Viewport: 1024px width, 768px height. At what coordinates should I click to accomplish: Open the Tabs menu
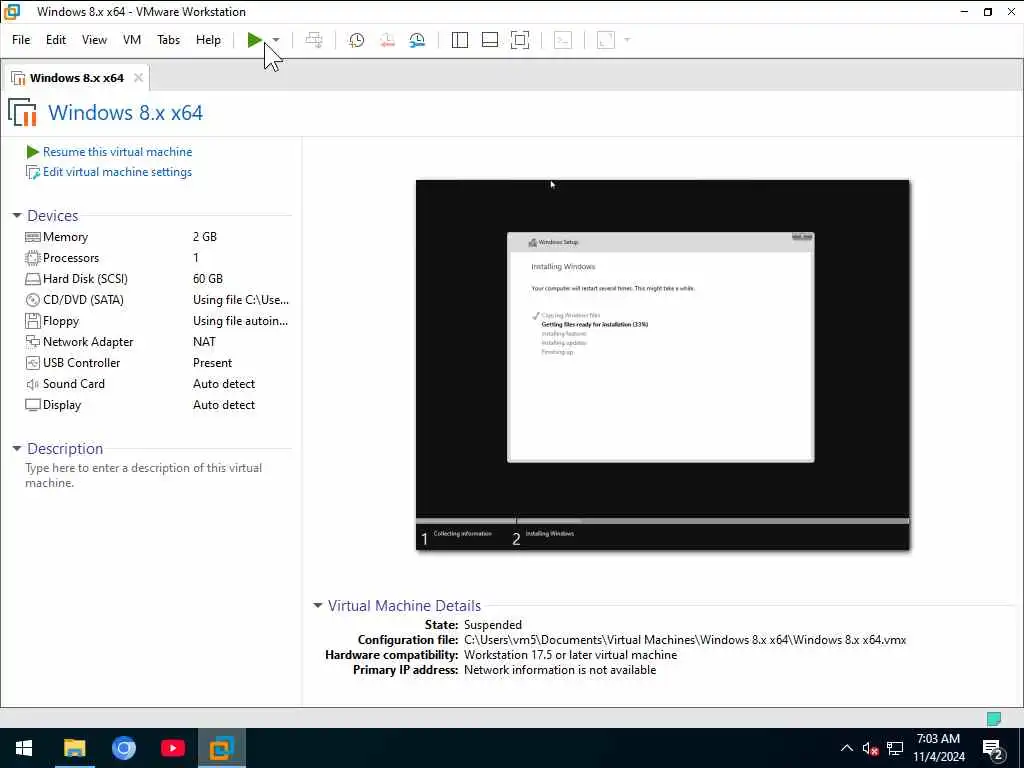click(168, 40)
